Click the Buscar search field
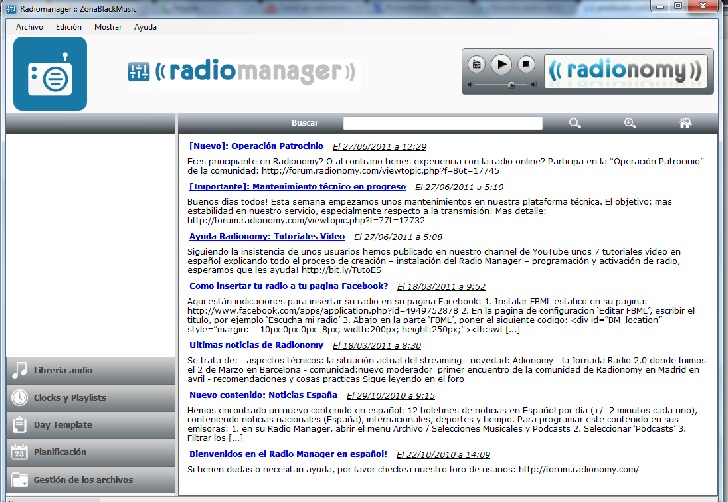Viewport: 728px width, 502px height. (x=442, y=123)
